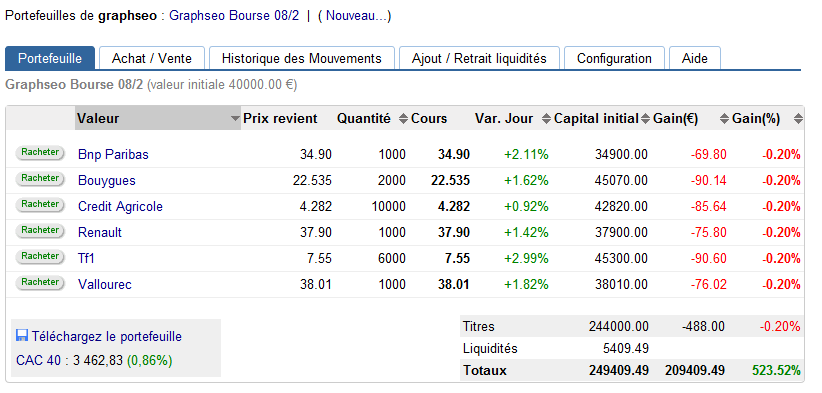This screenshot has height=393, width=822.
Task: Open the Graphseo Bourse 08/2 portfolio link
Action: tap(234, 15)
